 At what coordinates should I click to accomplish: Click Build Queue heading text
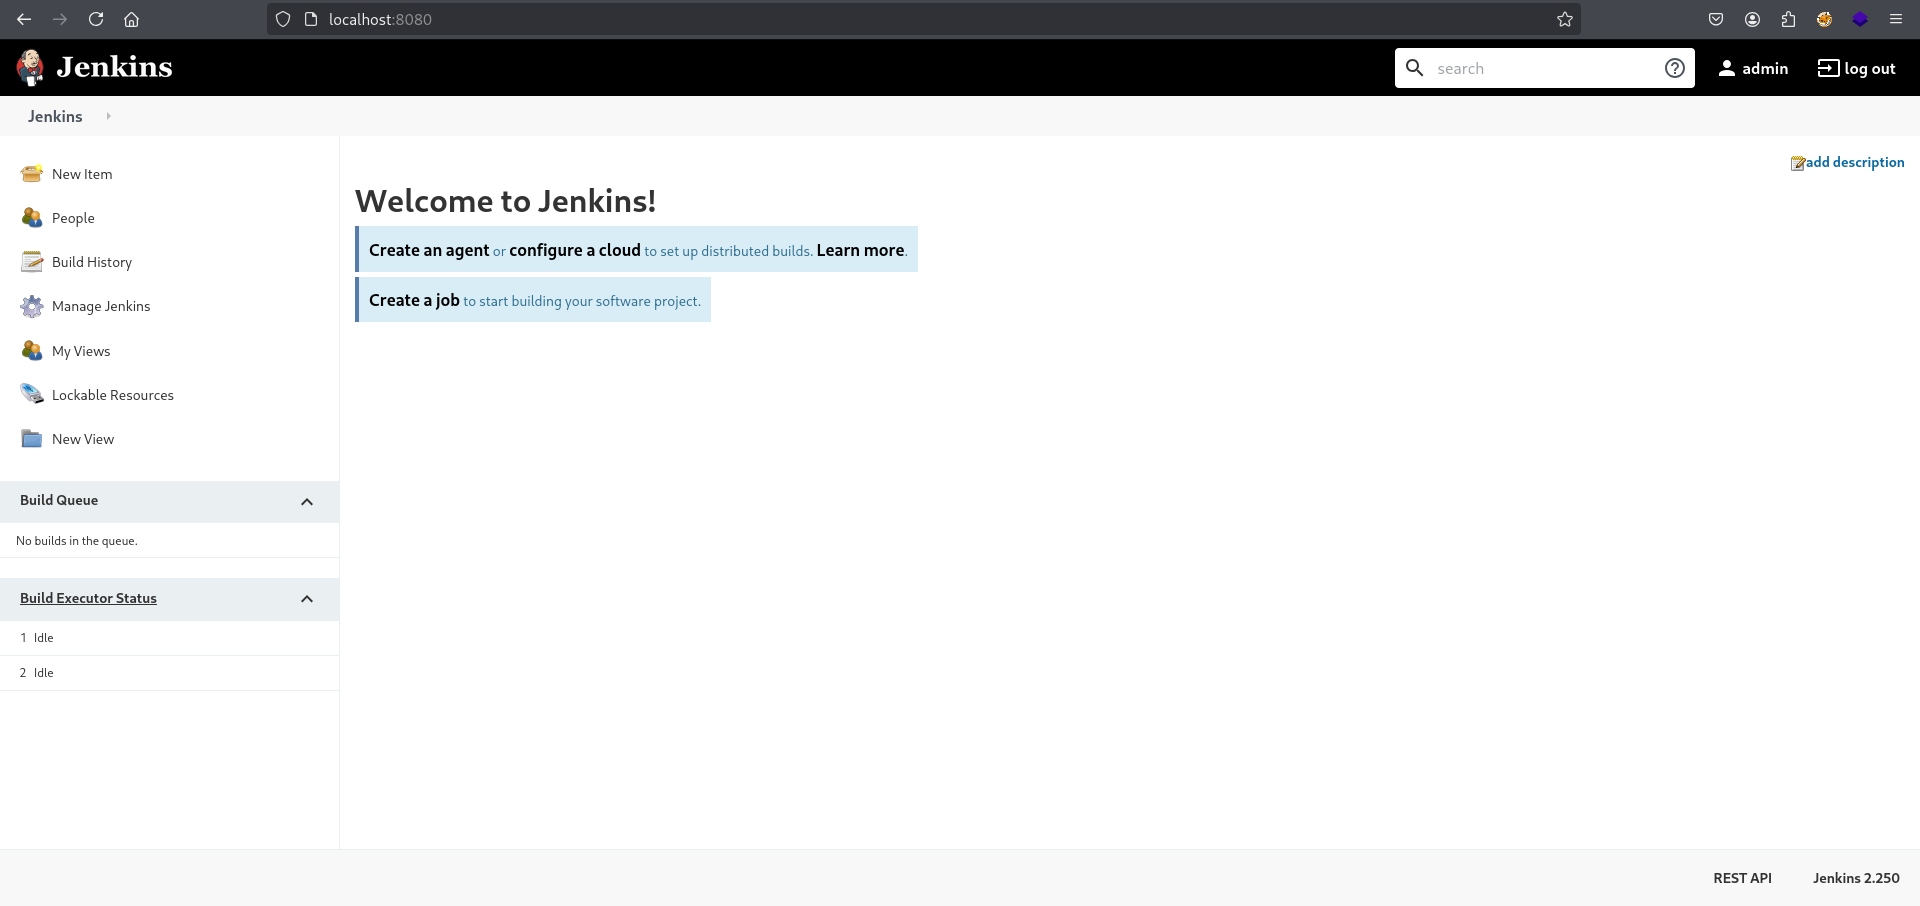[59, 500]
